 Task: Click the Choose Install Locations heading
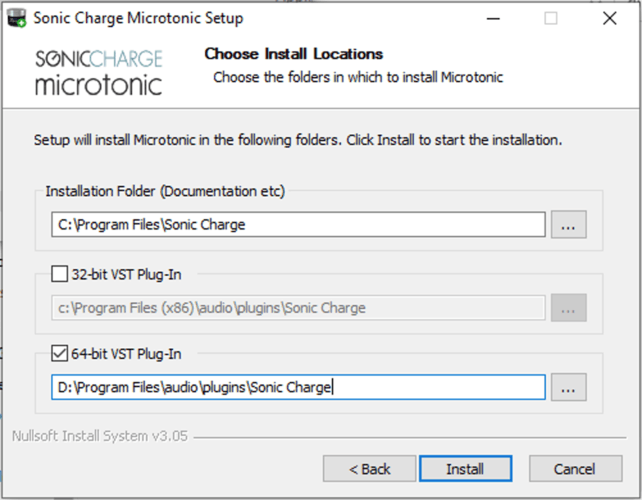click(294, 54)
